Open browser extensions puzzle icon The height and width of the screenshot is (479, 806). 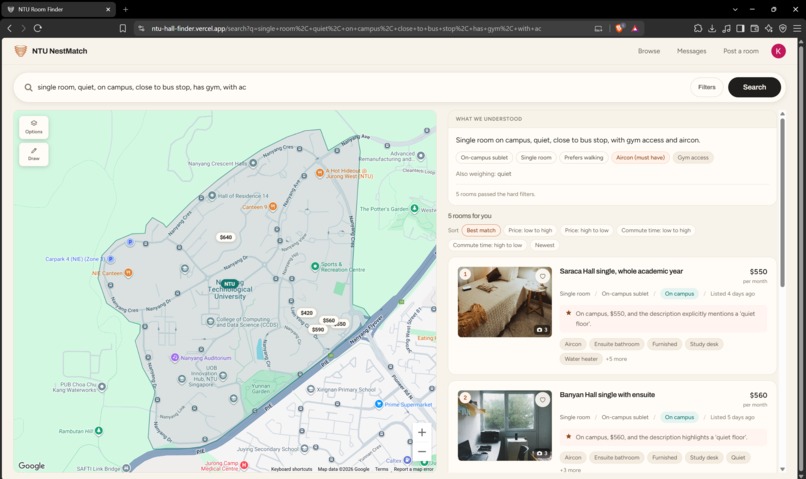[x=698, y=28]
